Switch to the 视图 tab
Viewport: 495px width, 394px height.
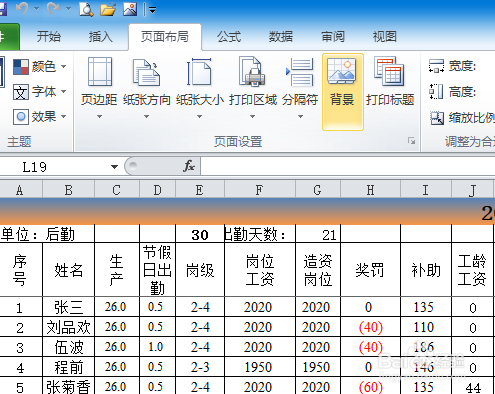tap(385, 36)
